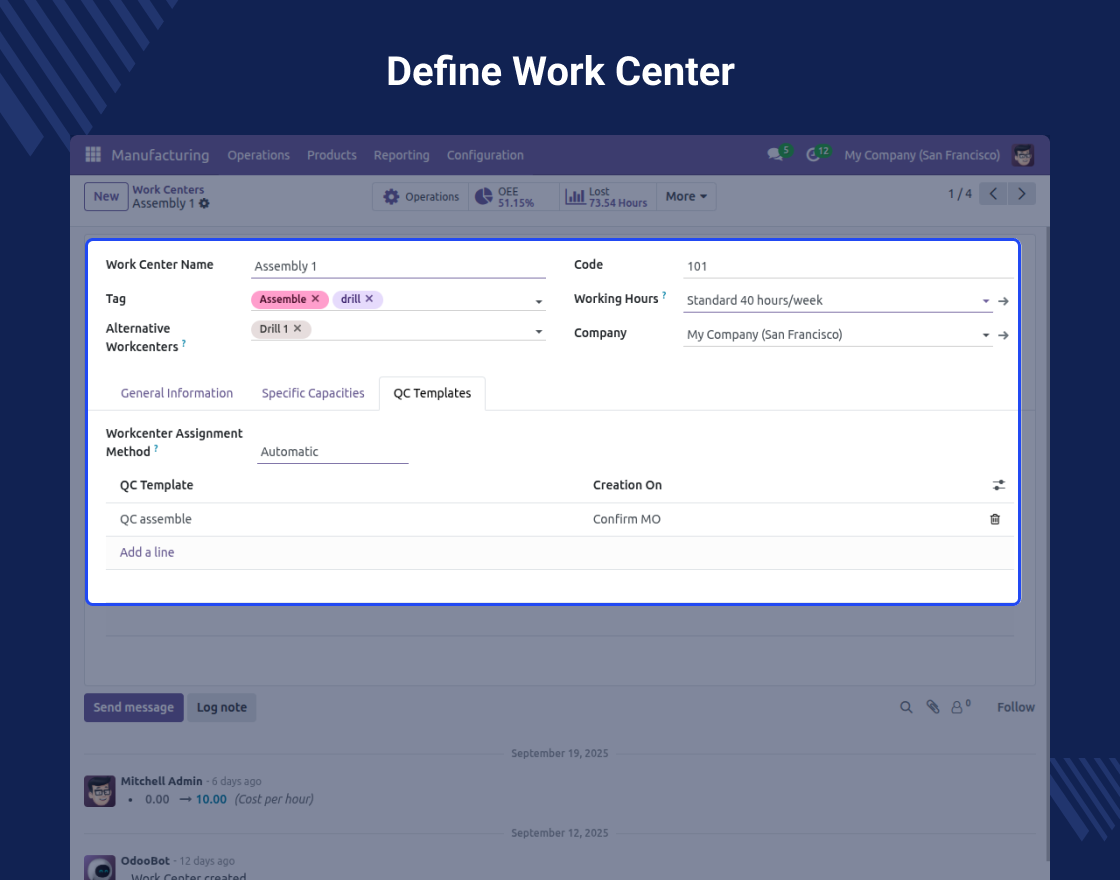Remove the Drill 1 alternative workcenter

297,329
